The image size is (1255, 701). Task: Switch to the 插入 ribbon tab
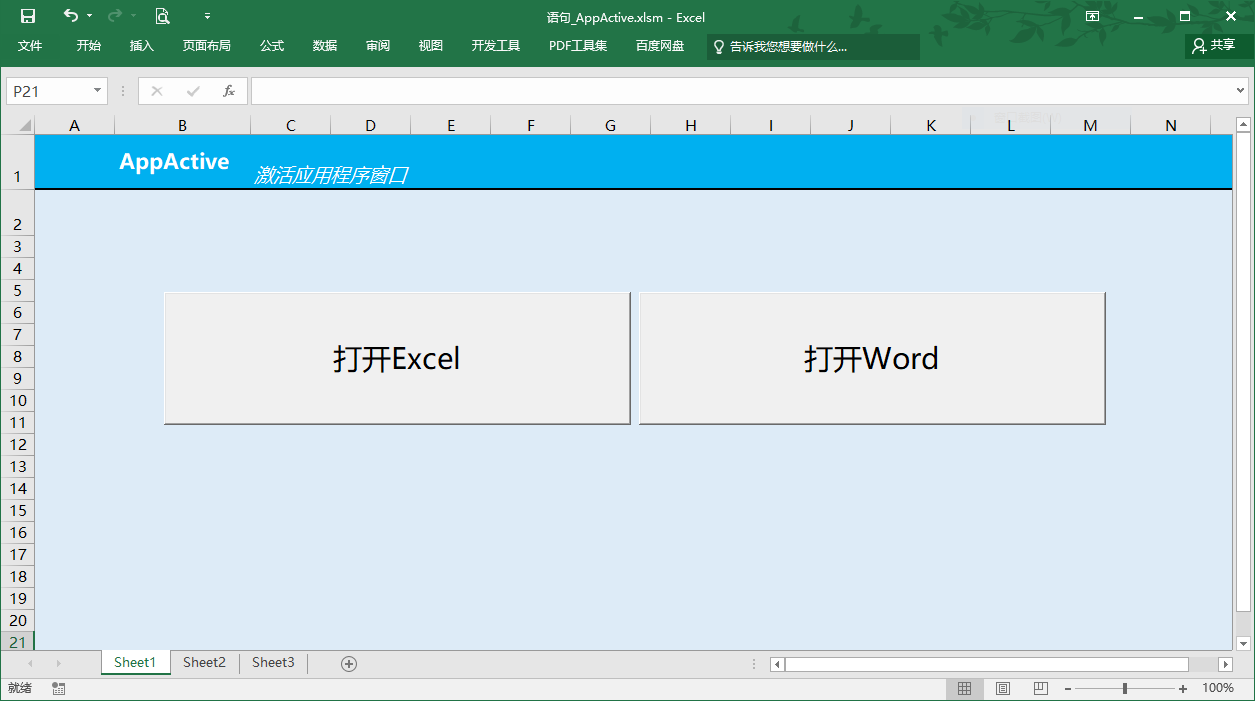click(142, 46)
